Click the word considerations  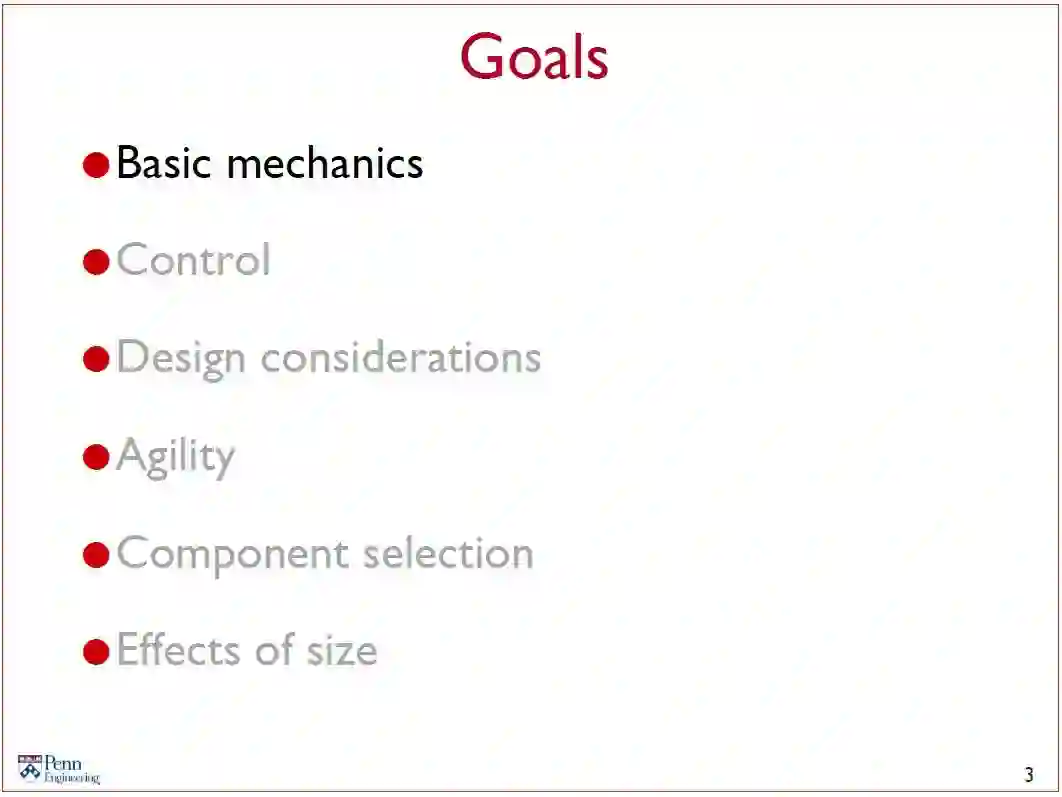[x=401, y=357]
